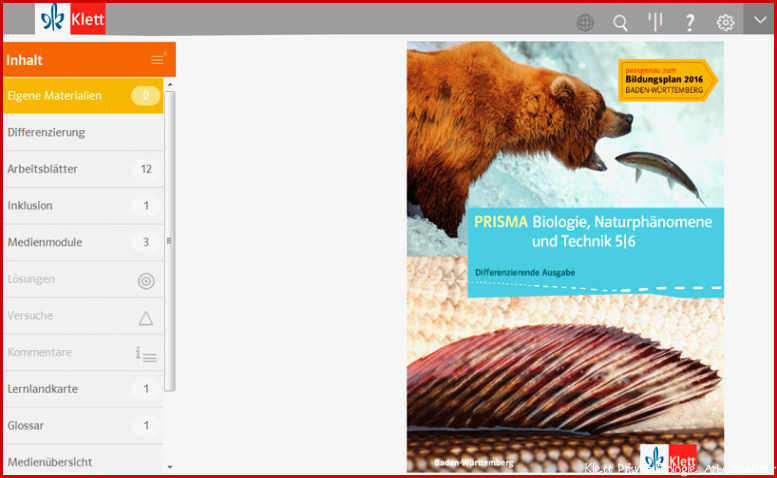Viewport: 777px width, 478px height.
Task: Click sidebar scrollbar up arrow
Action: pos(170,85)
